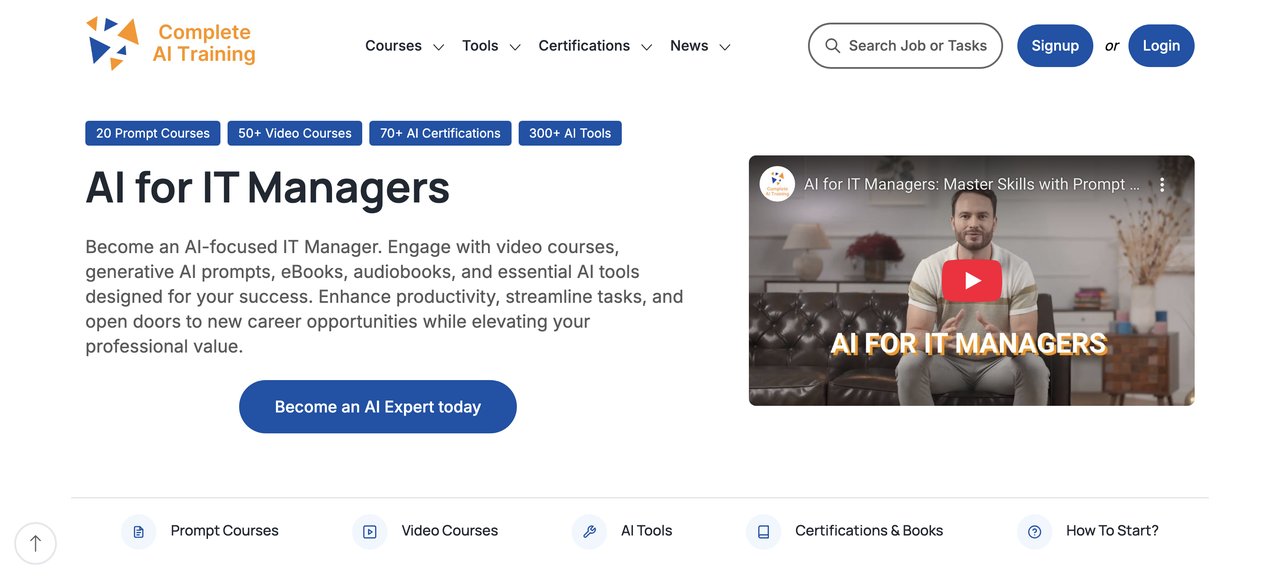The height and width of the screenshot is (579, 1280).
Task: Expand the News dropdown chevron
Action: coord(725,47)
